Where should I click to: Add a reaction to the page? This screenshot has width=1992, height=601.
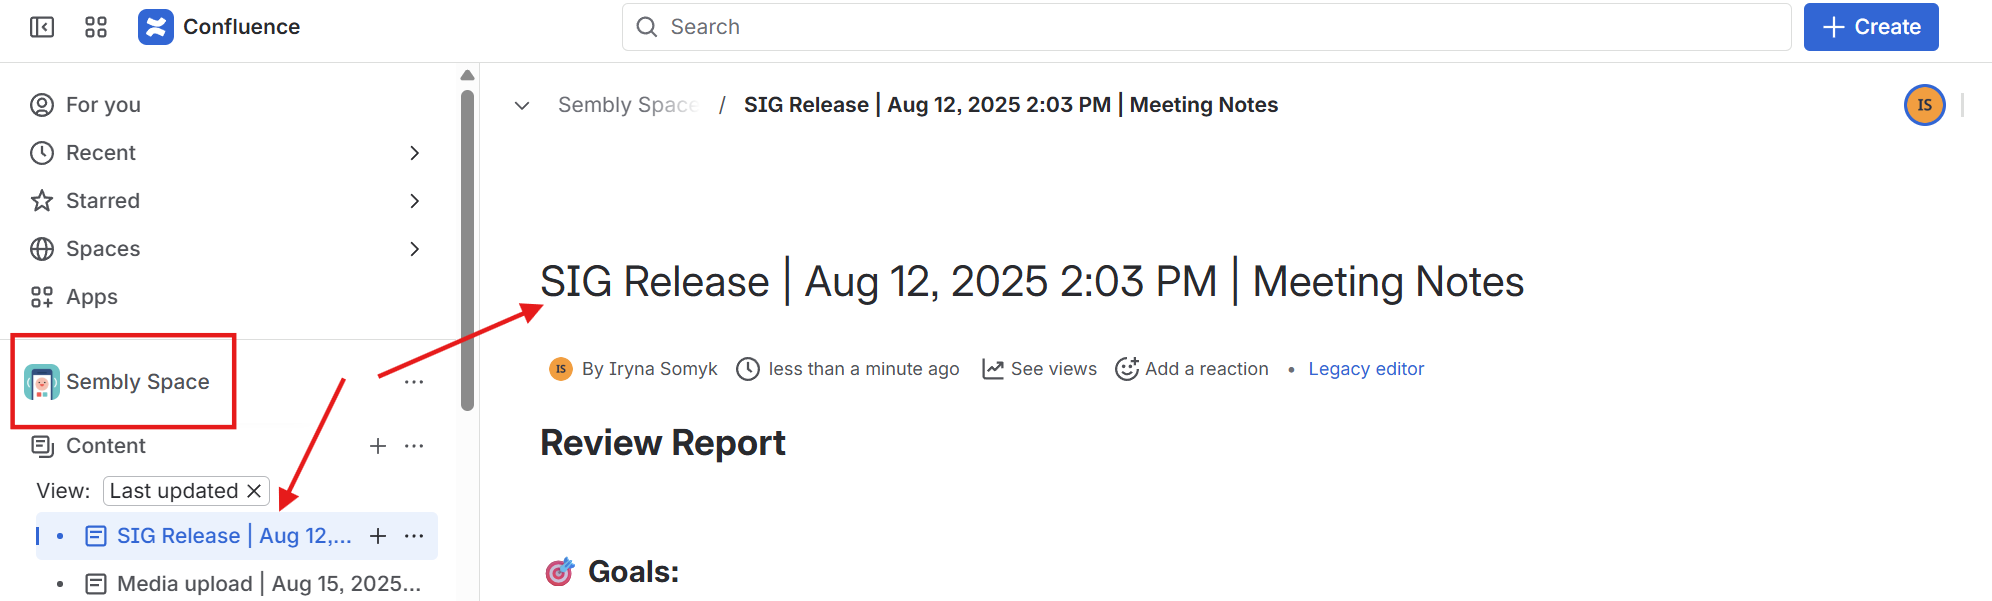(x=1192, y=369)
